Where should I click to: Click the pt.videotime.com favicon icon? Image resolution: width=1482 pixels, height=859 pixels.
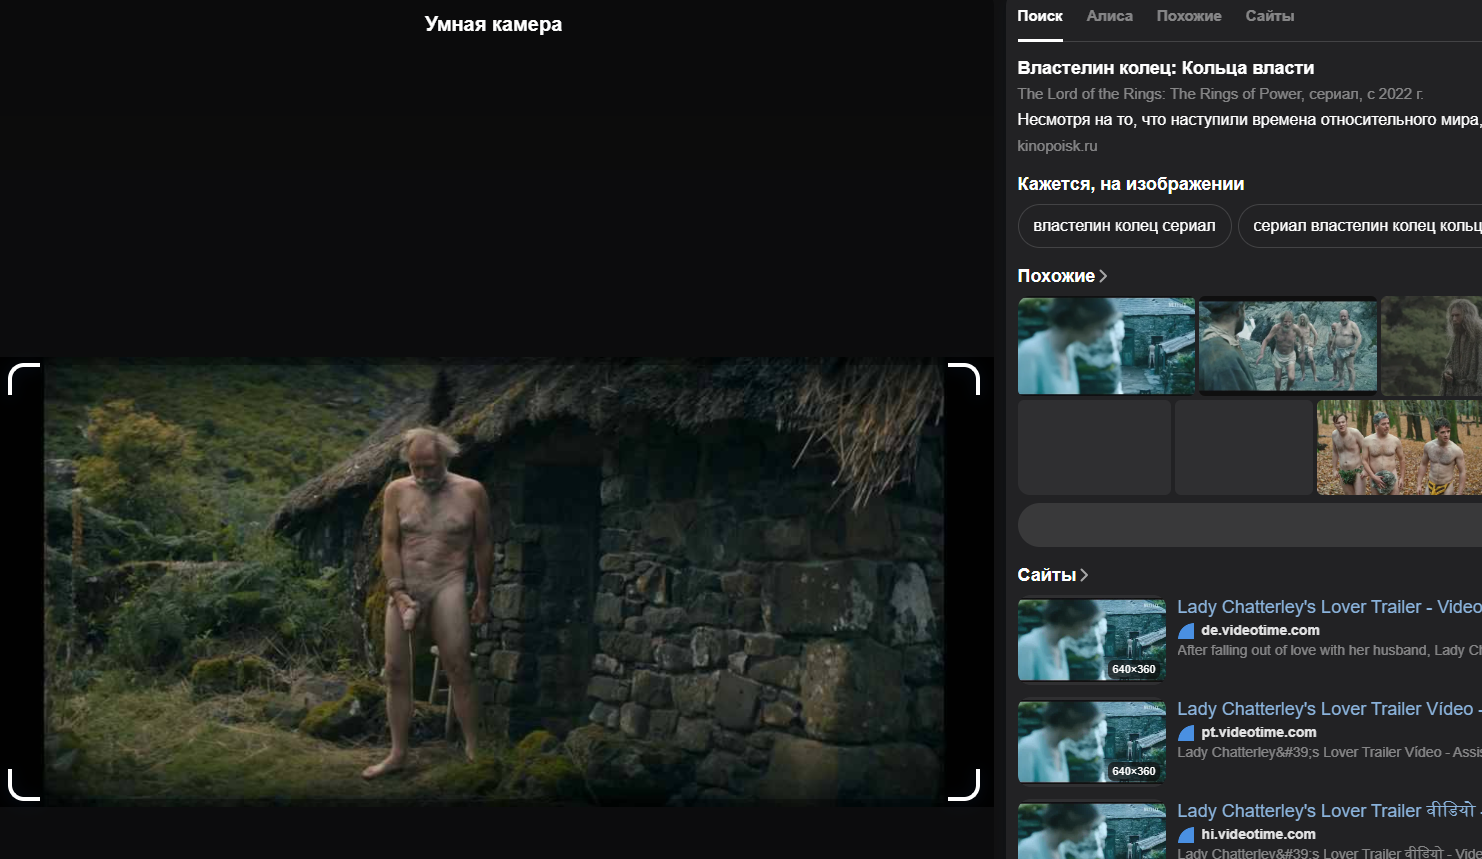click(1186, 733)
